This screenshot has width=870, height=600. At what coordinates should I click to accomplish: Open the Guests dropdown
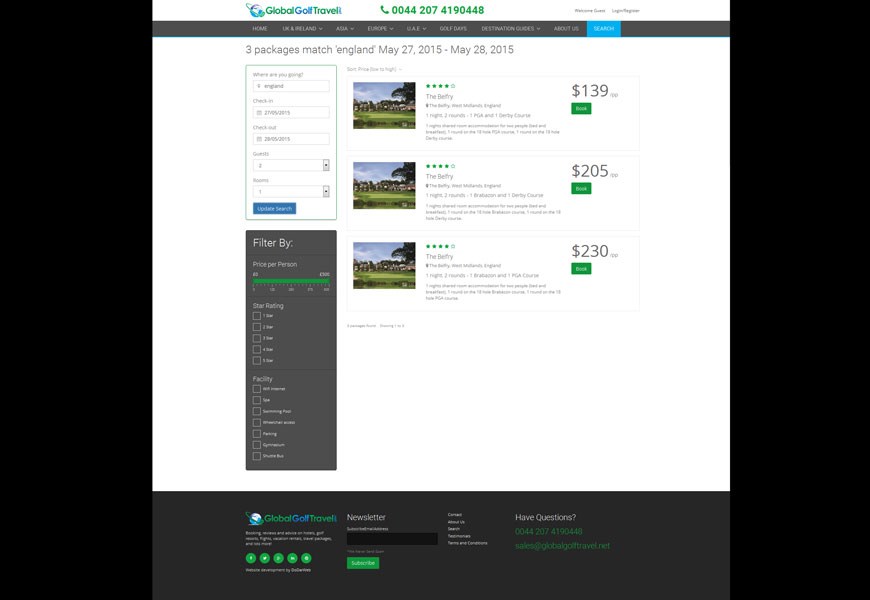(291, 165)
